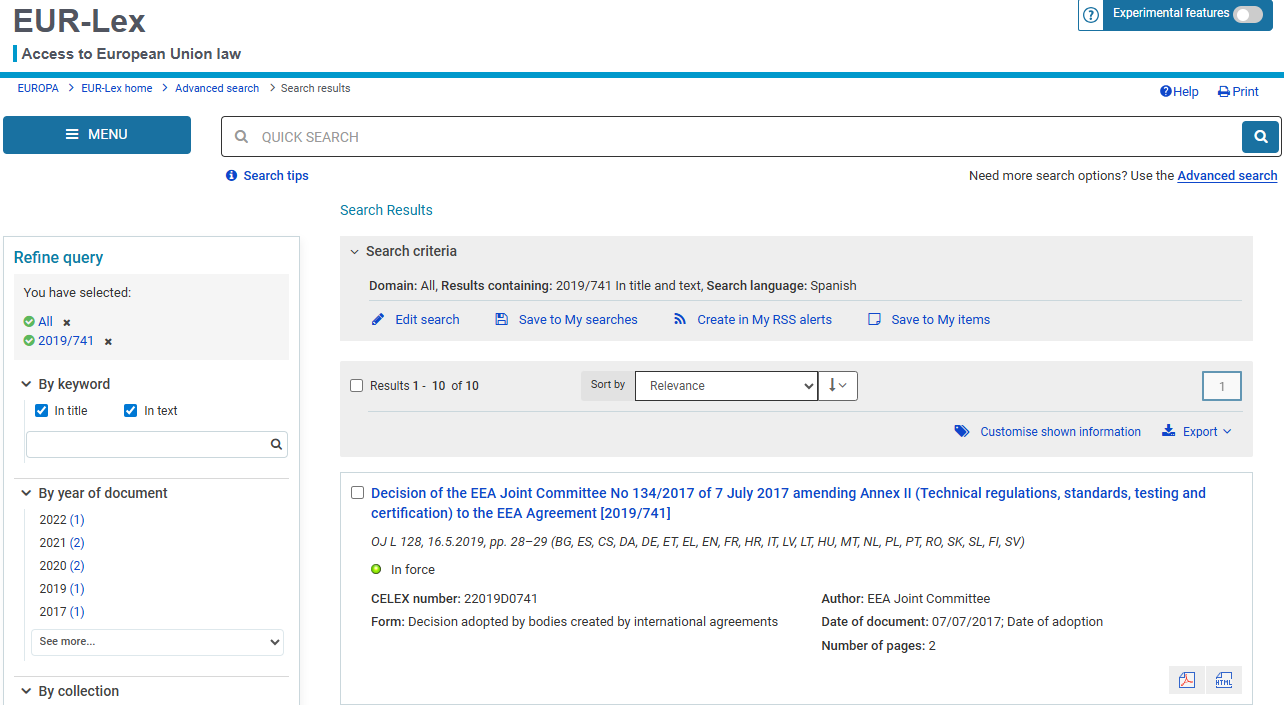Remove the 2019/741 selected filter

(108, 342)
